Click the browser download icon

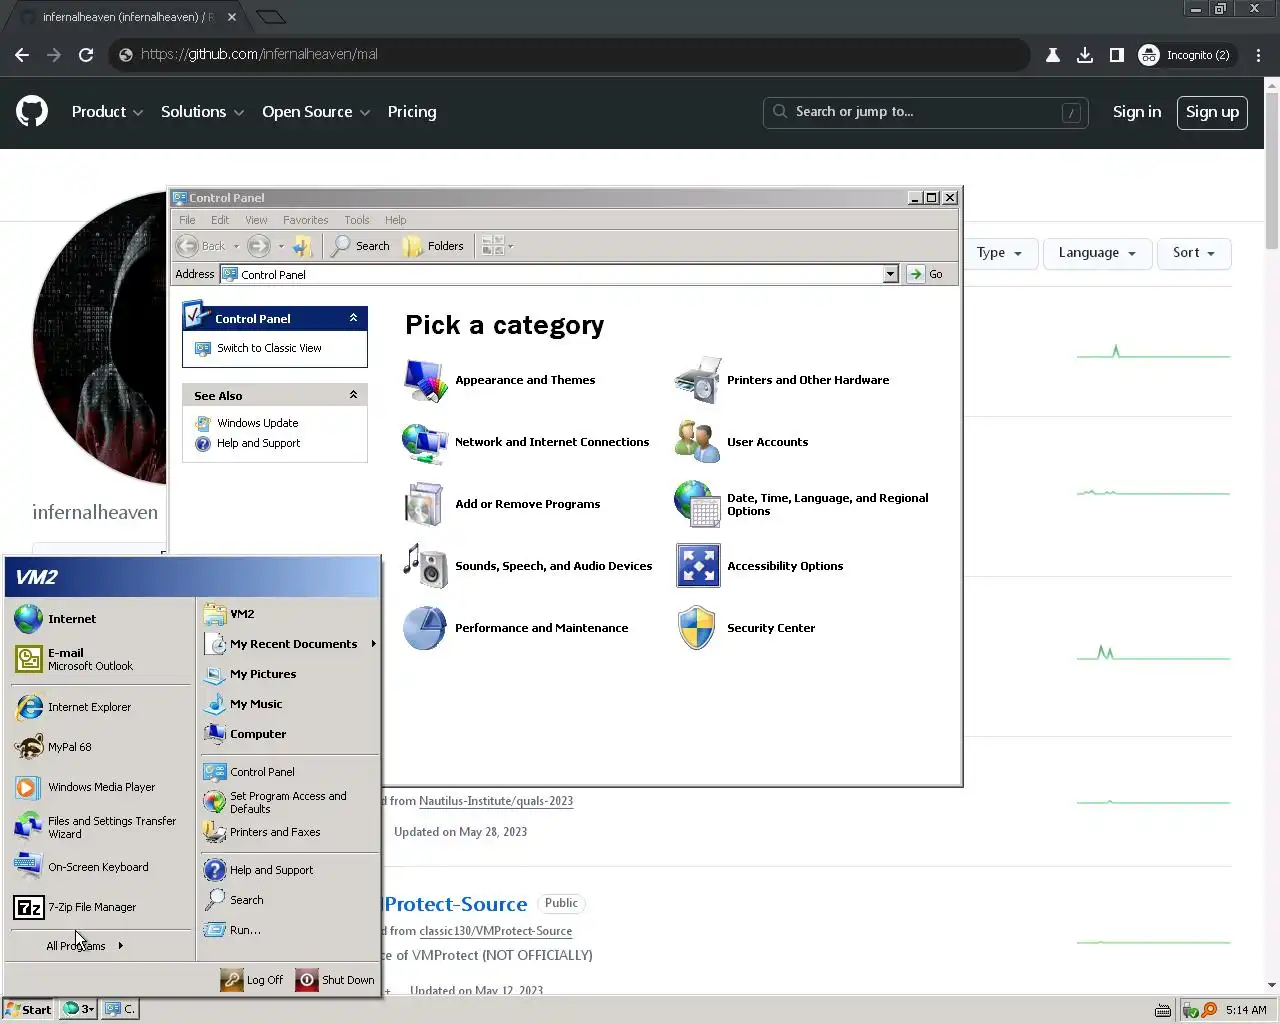click(1085, 55)
